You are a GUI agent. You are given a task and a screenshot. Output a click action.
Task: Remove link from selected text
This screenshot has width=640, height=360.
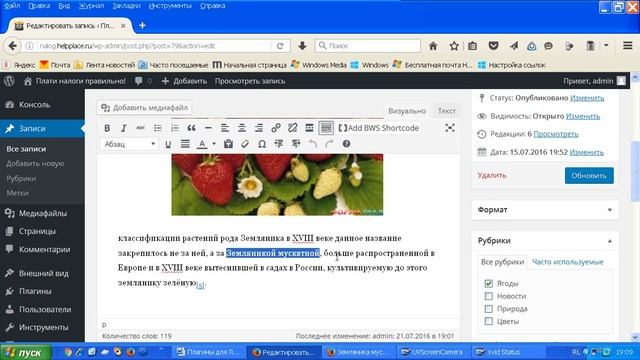click(292, 128)
